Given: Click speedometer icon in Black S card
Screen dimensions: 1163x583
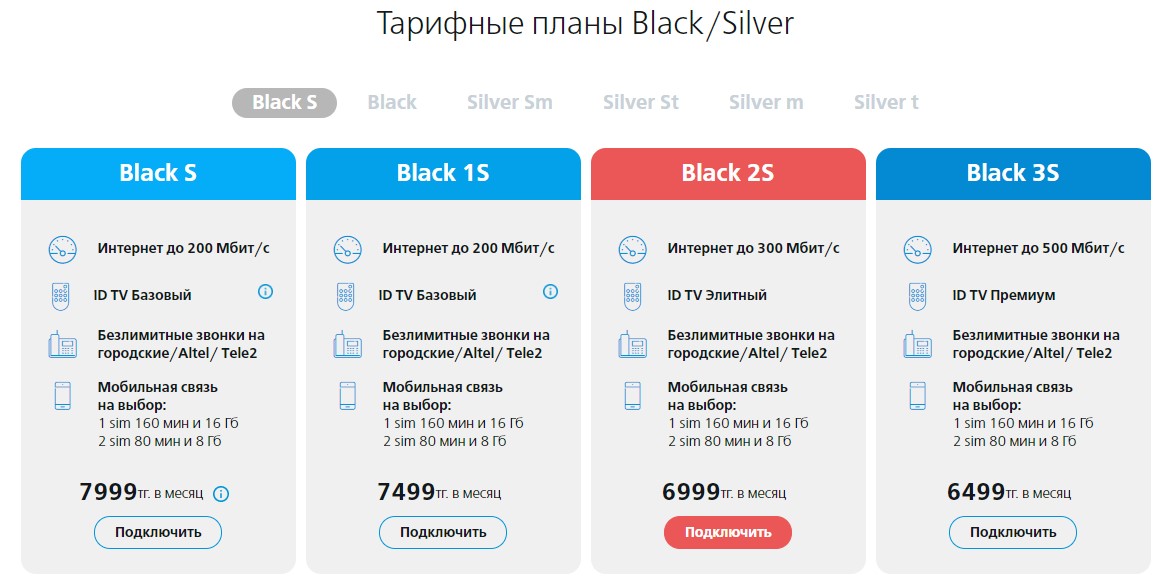Looking at the screenshot, I should coord(62,249).
